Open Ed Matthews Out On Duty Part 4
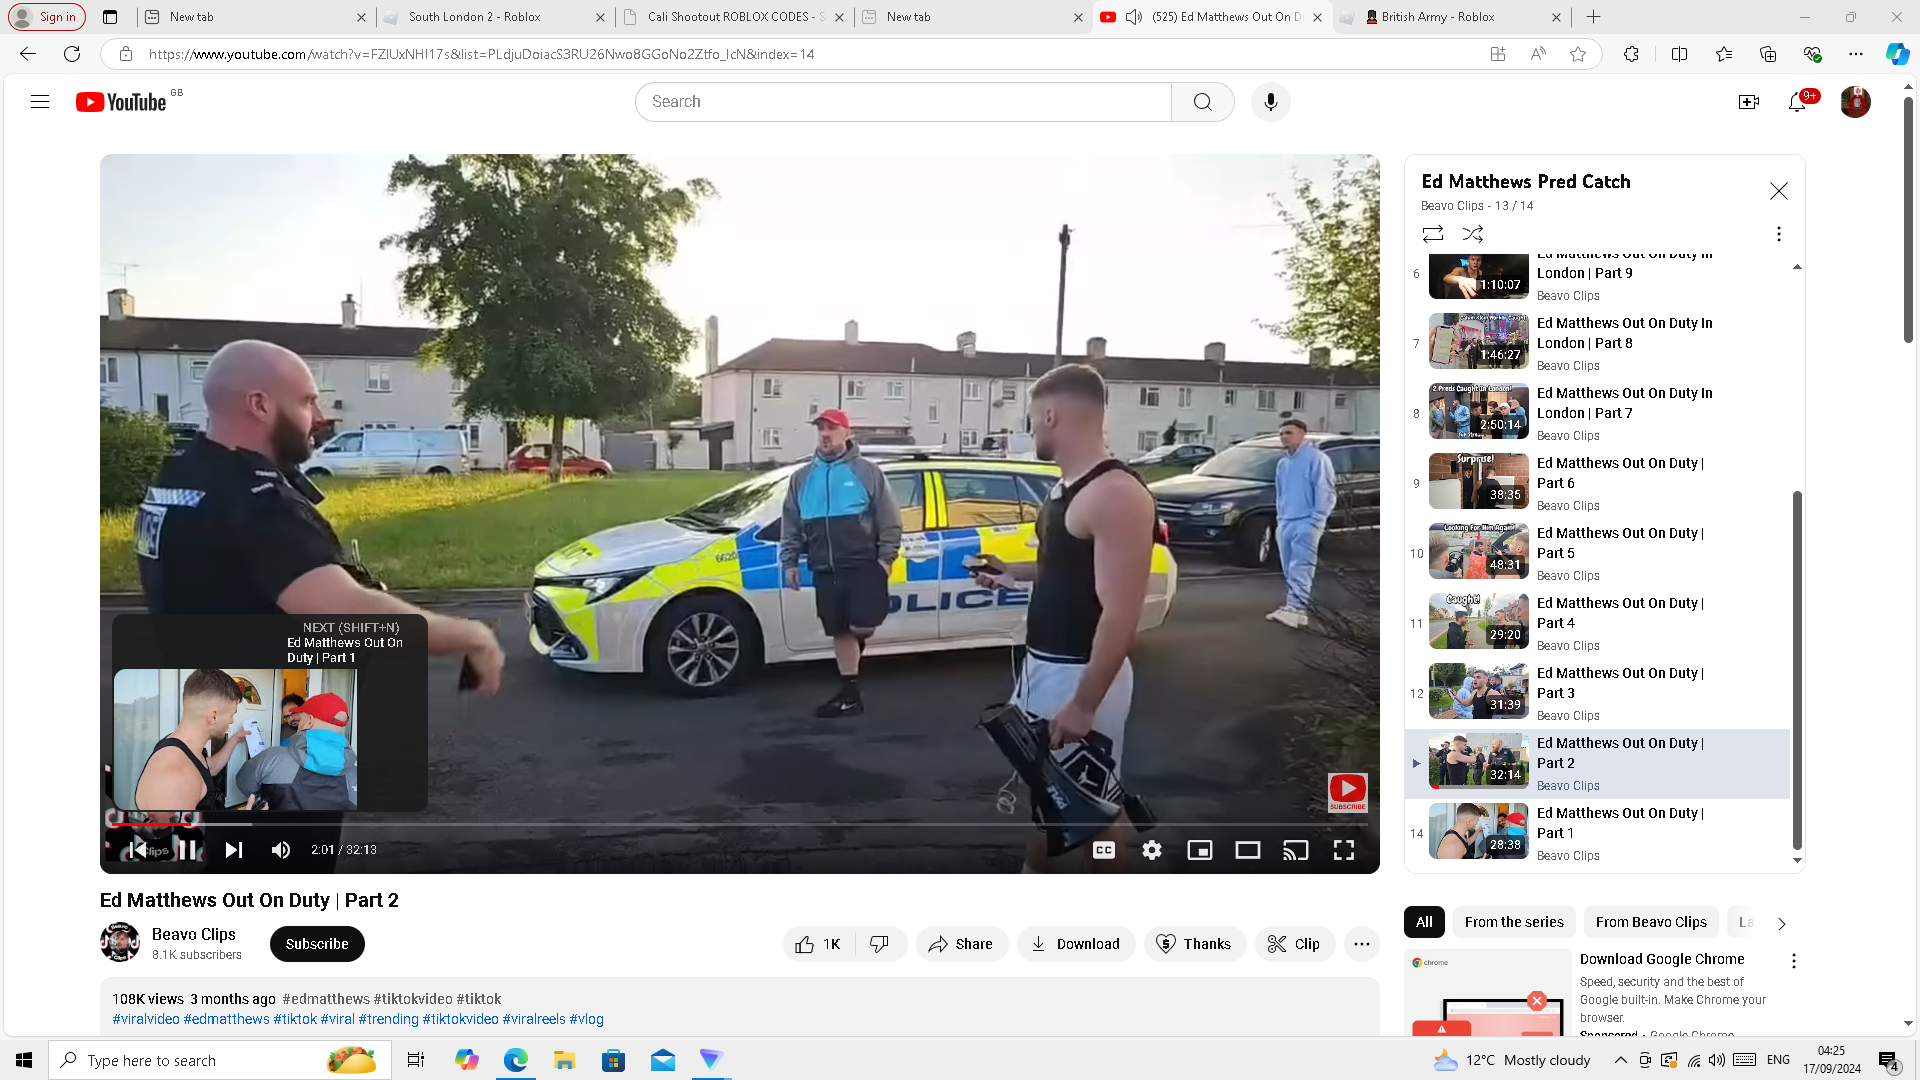Screen dimensions: 1920x1080 1597,623
